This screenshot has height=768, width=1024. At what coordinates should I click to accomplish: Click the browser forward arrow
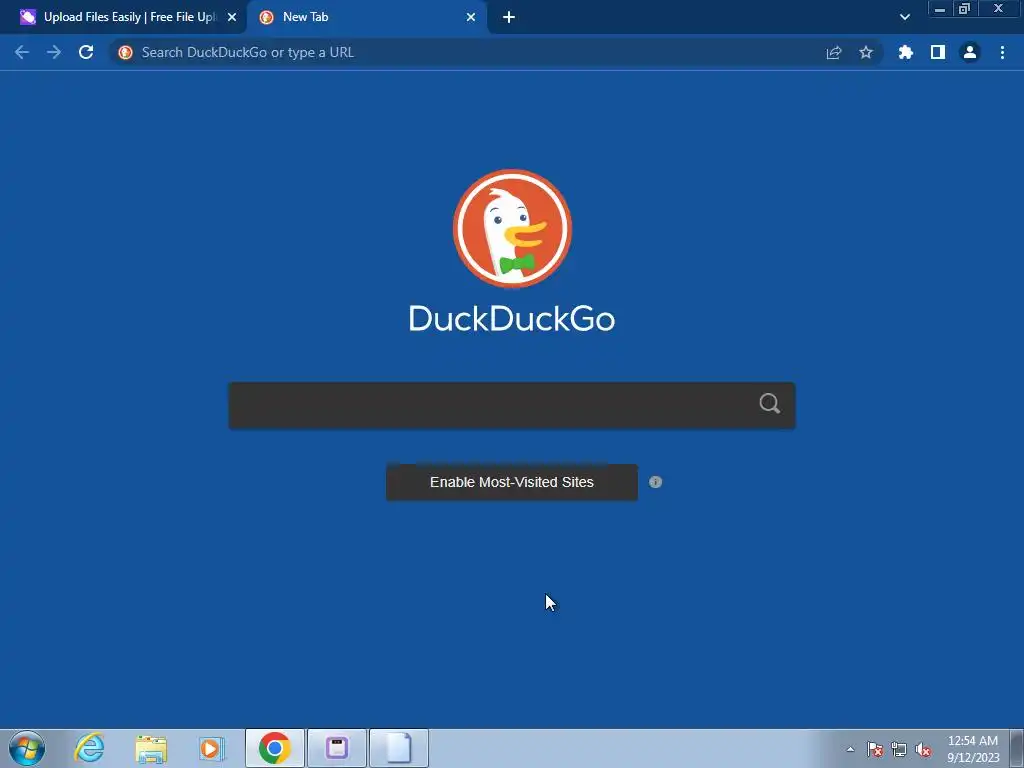pyautogui.click(x=54, y=52)
